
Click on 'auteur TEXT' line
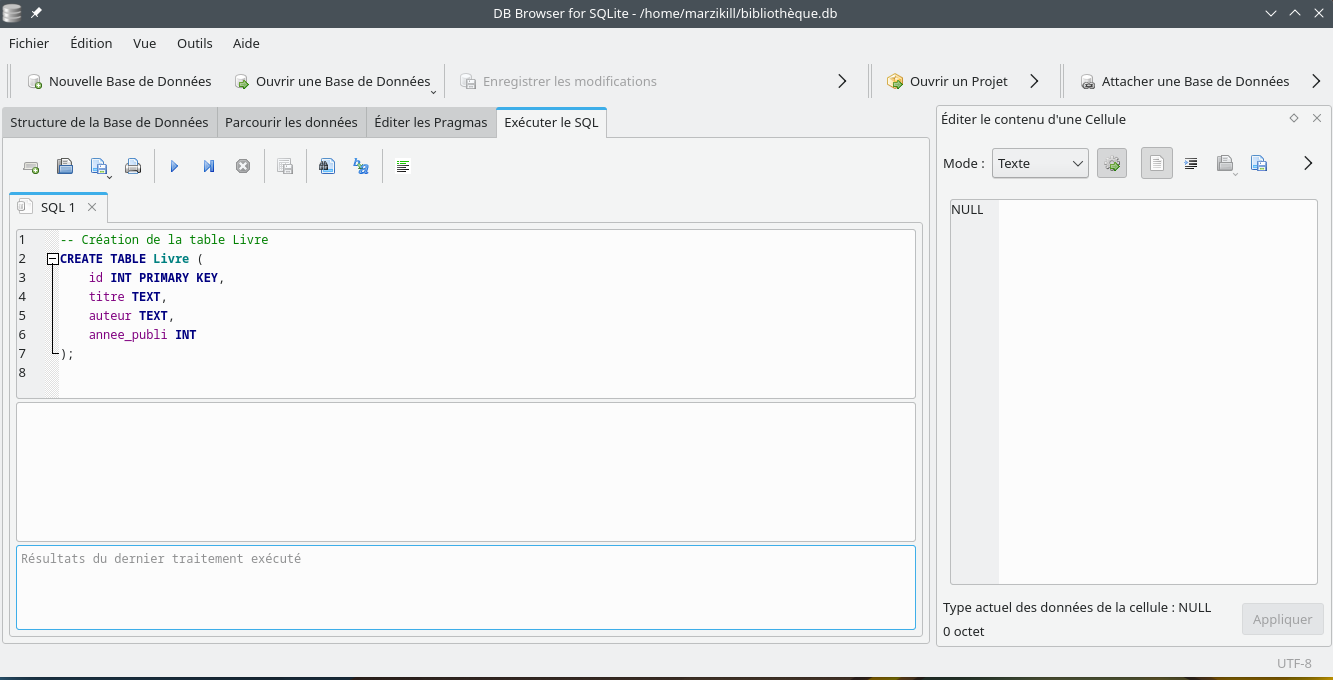(131, 316)
